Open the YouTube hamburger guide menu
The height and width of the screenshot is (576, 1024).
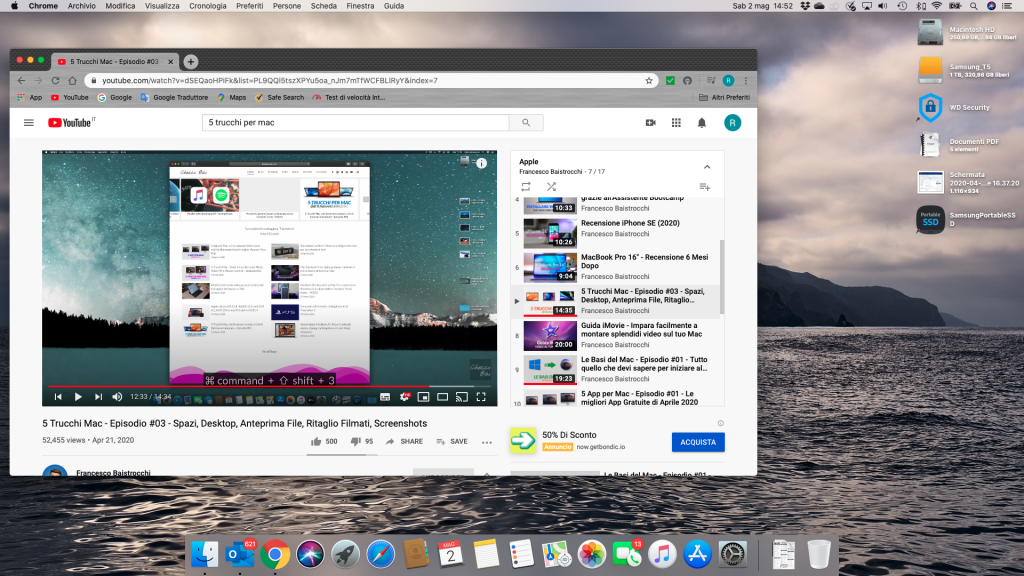29,123
